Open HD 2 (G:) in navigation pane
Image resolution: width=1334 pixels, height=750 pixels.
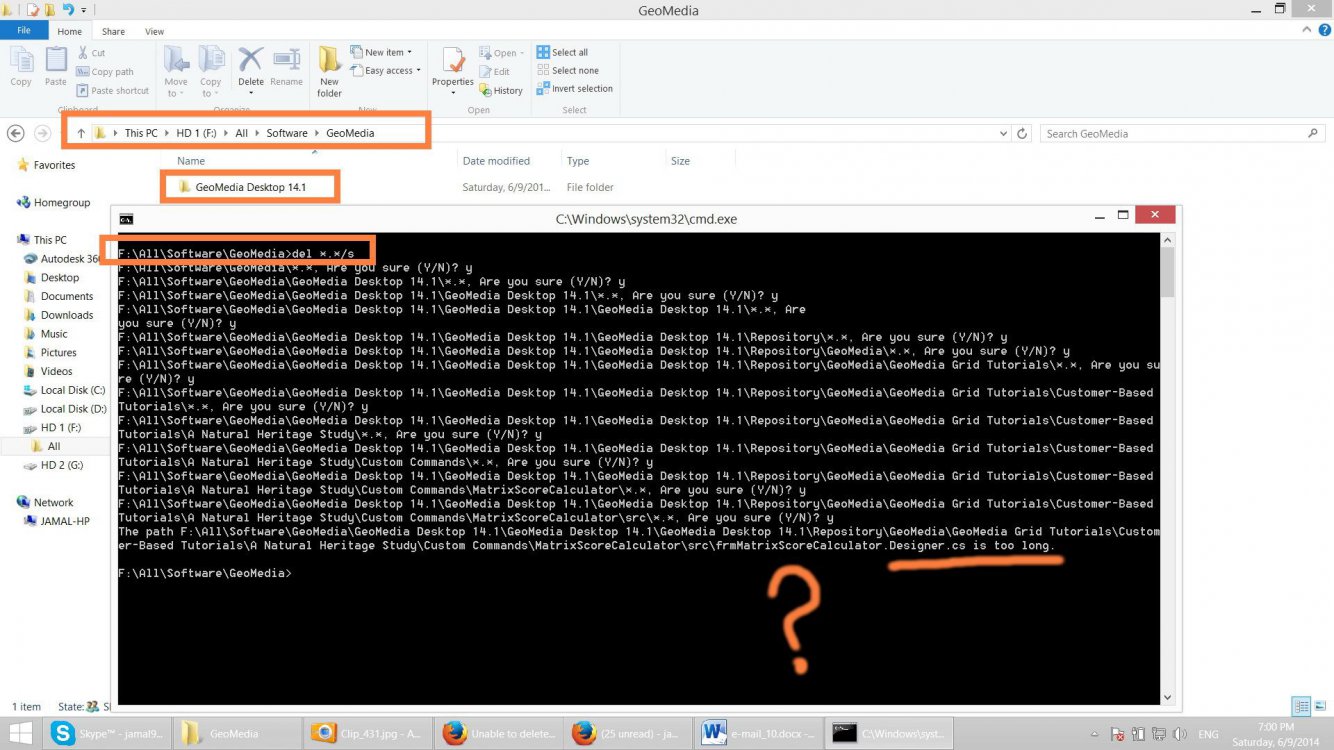point(64,465)
